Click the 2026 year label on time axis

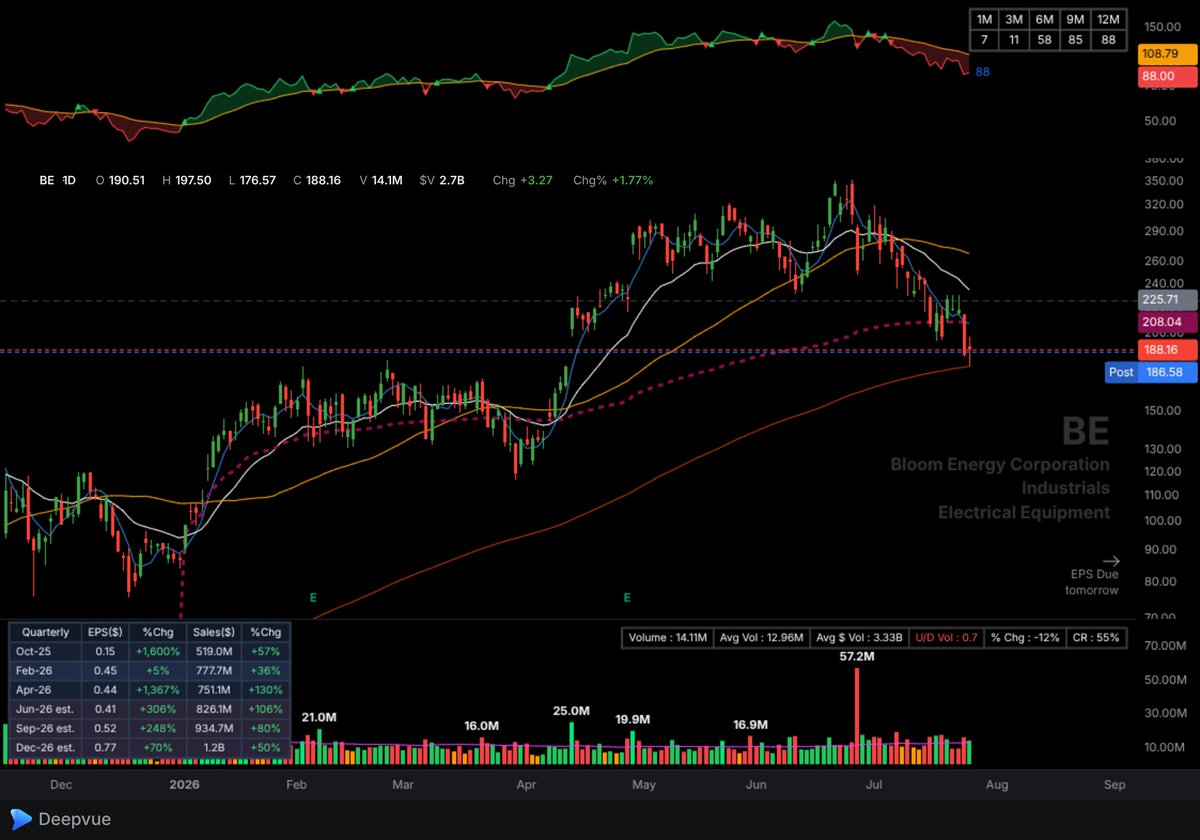click(184, 785)
